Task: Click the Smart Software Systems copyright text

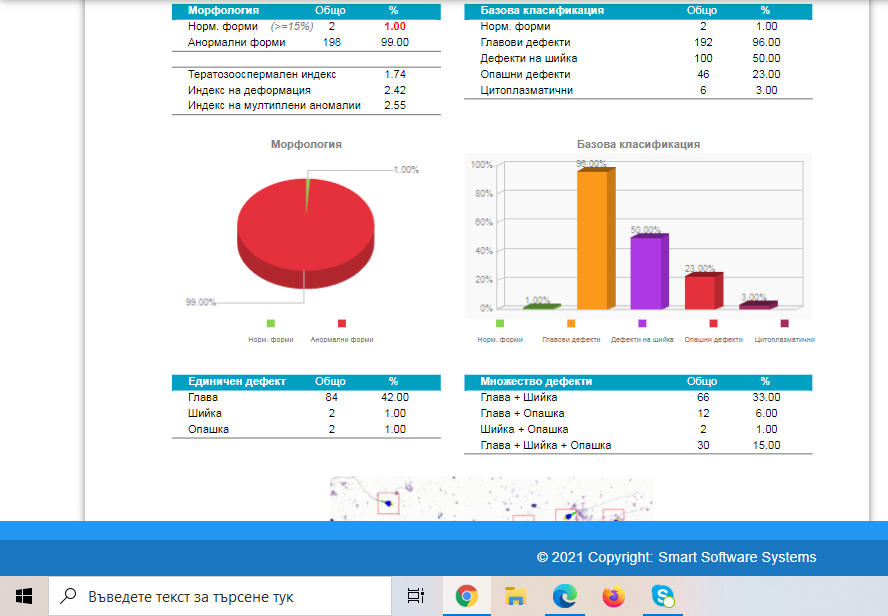Action: 676,557
